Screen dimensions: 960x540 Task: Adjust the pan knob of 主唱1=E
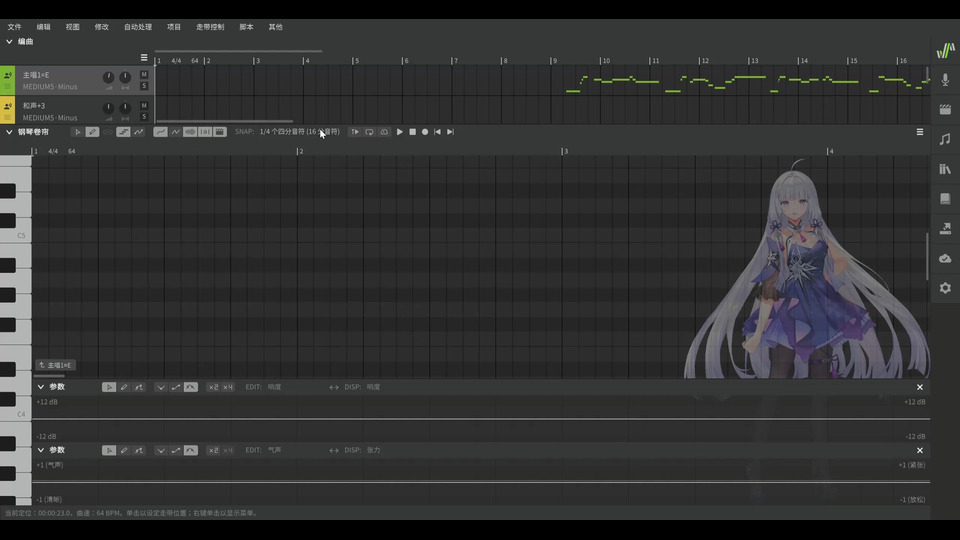[125, 77]
